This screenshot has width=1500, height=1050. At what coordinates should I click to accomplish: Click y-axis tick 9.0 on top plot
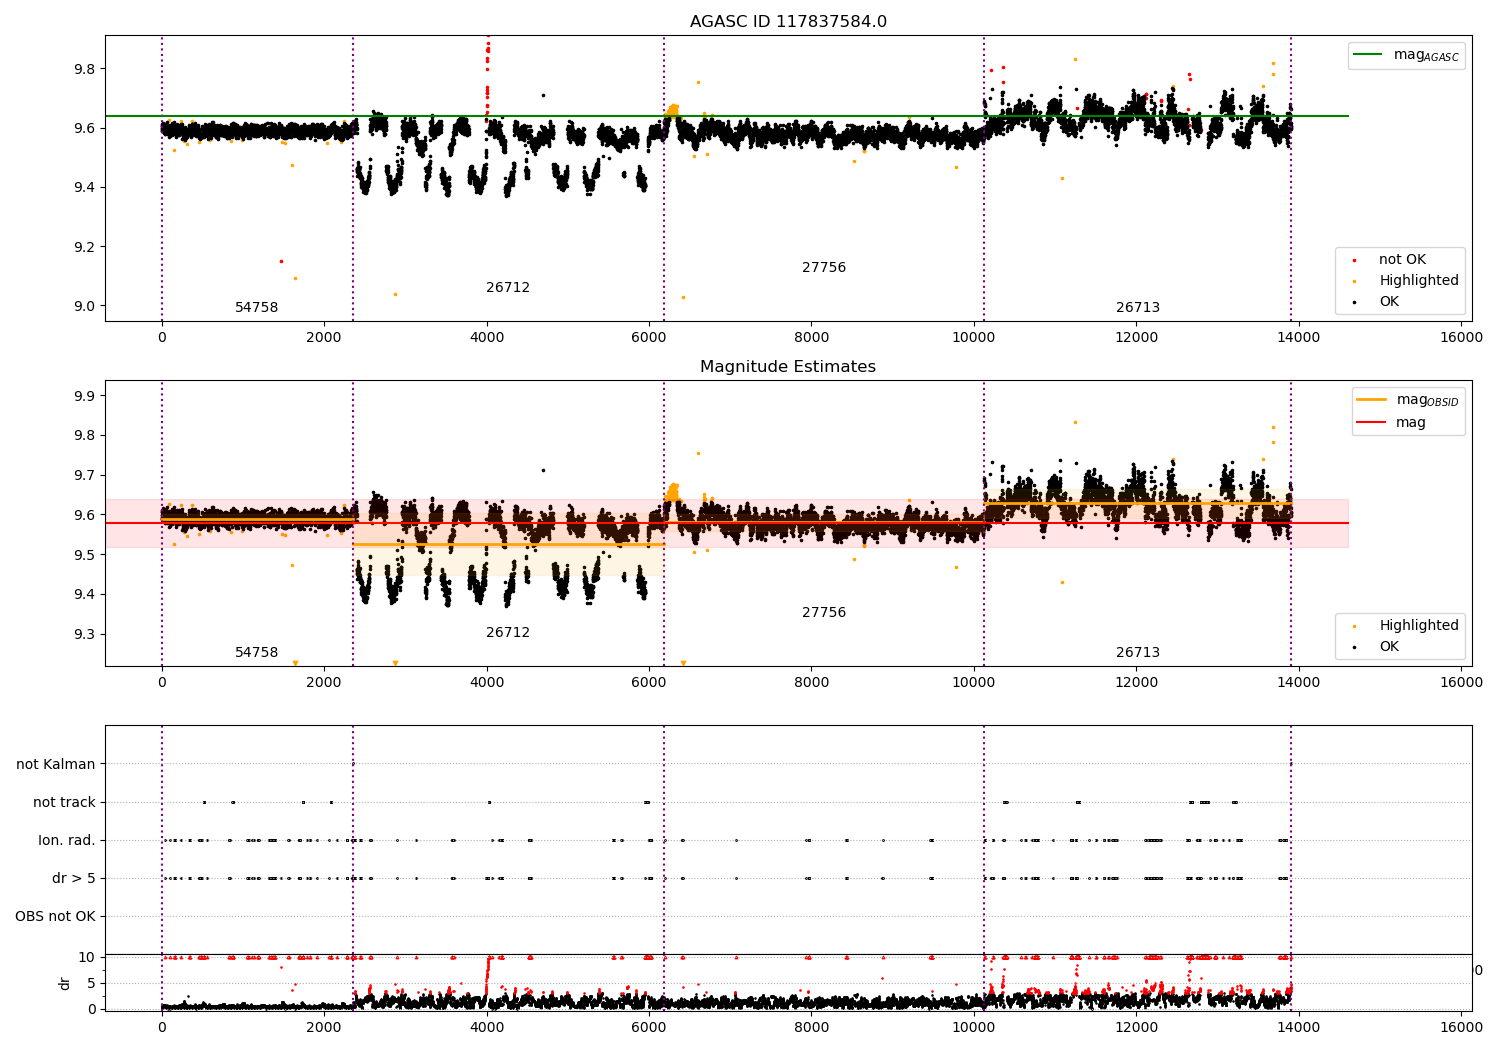click(x=84, y=307)
